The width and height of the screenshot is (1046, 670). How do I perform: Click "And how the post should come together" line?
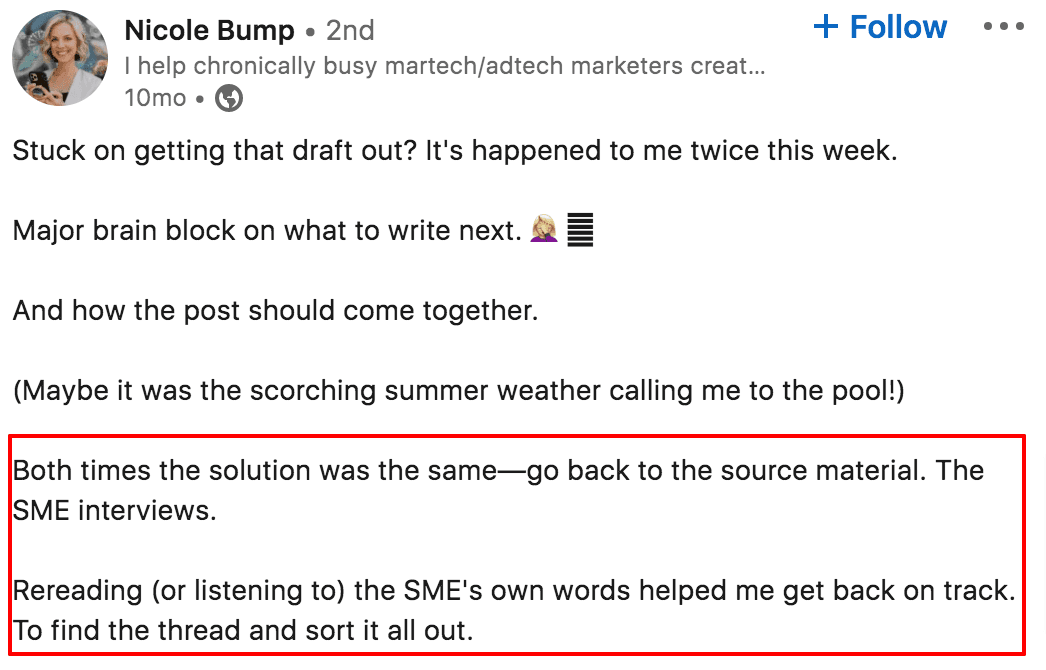tap(275, 310)
